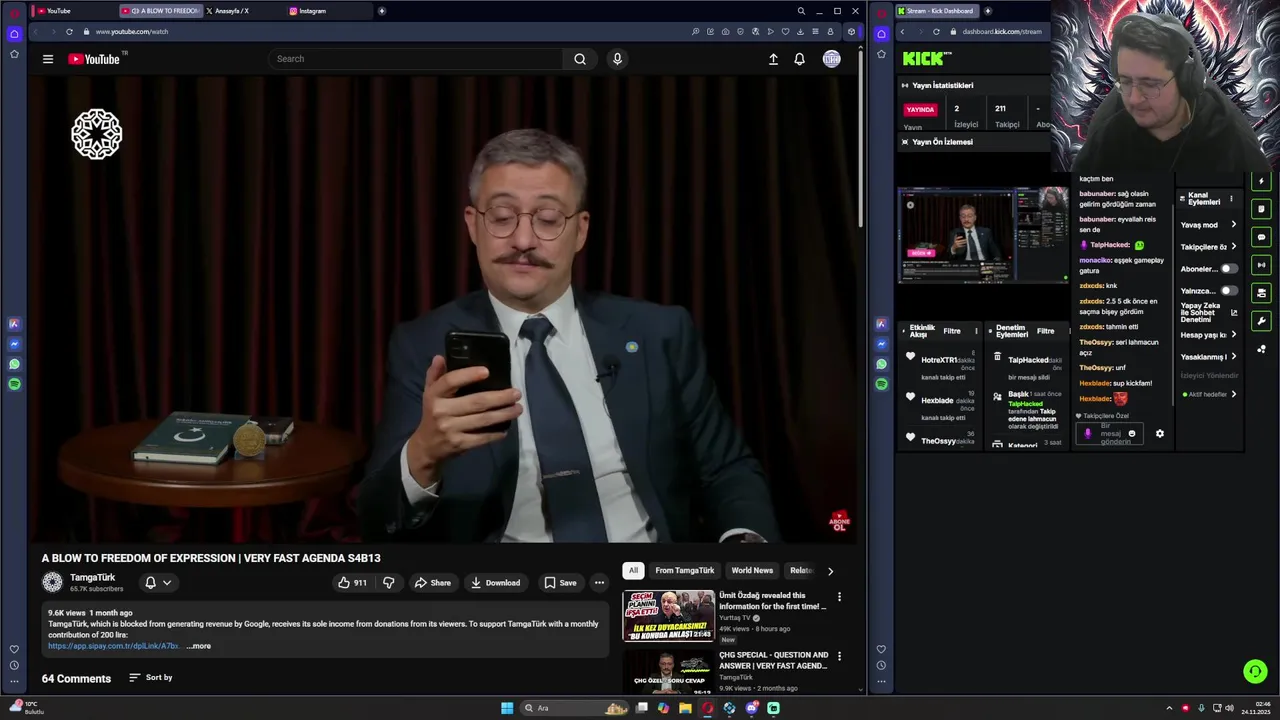1280x720 pixels.
Task: Click Filtre in Etkinlik Akışı panel
Action: click(x=952, y=331)
